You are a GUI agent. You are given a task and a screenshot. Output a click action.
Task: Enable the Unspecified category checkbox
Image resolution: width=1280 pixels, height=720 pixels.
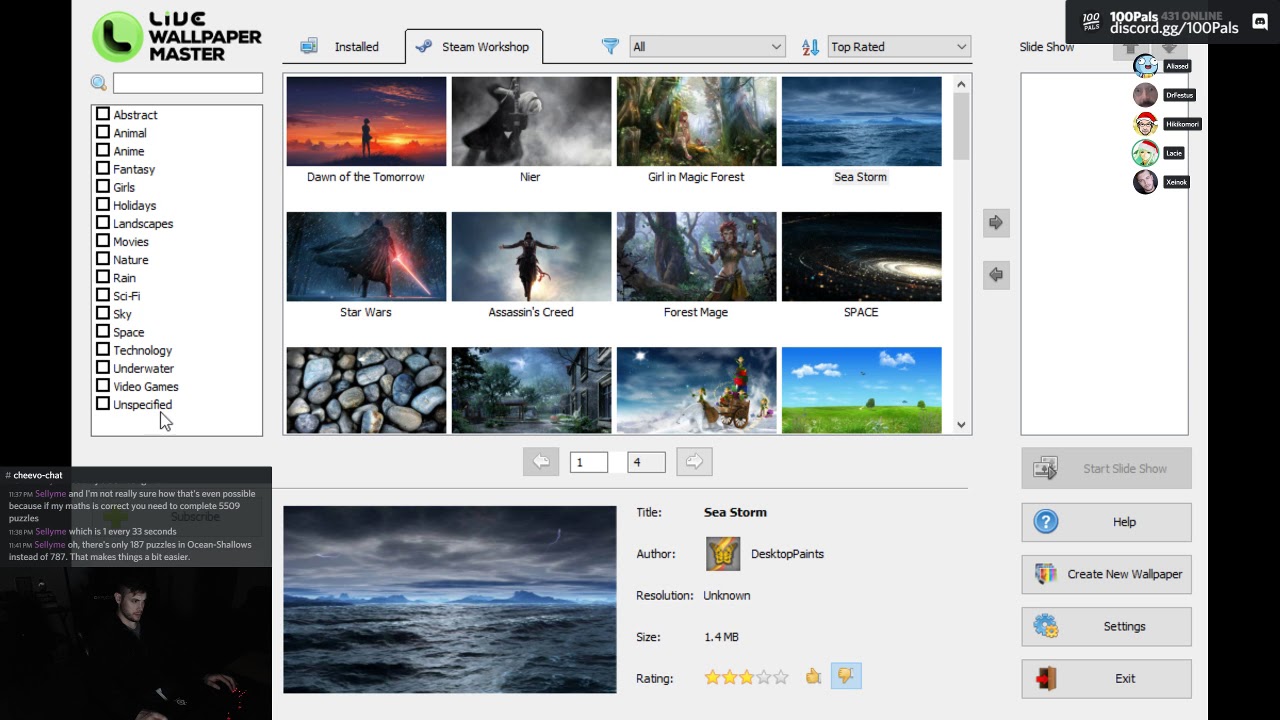(x=103, y=404)
